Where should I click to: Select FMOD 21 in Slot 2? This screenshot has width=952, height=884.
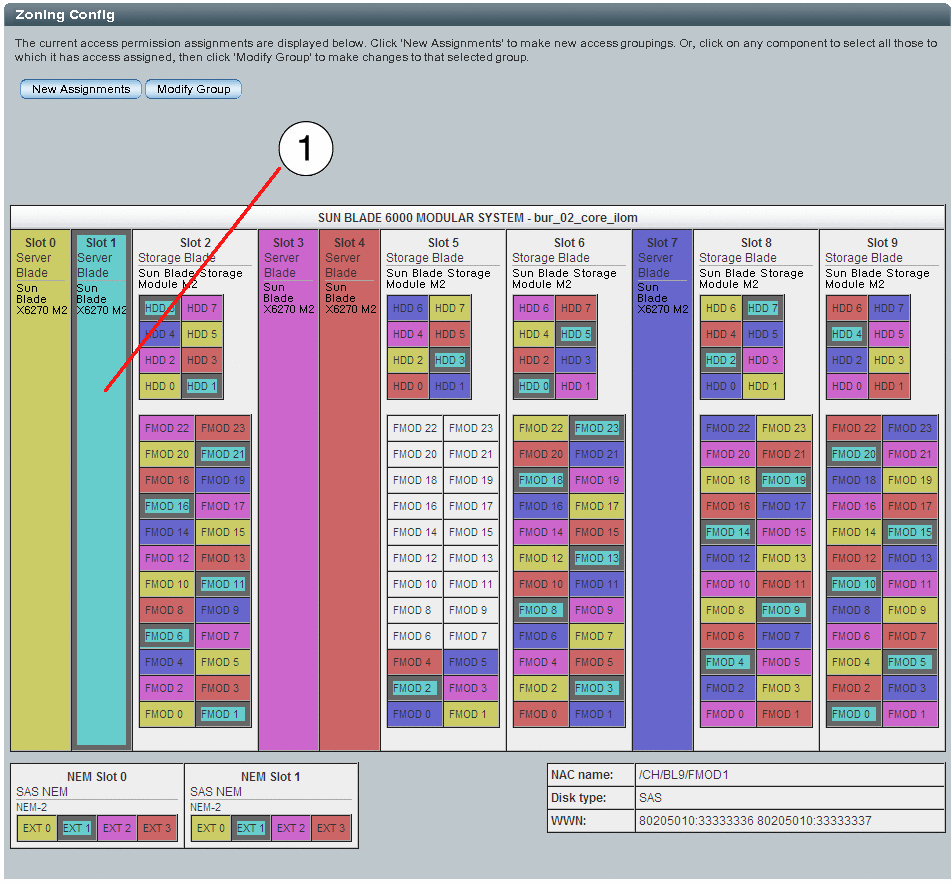[x=223, y=454]
